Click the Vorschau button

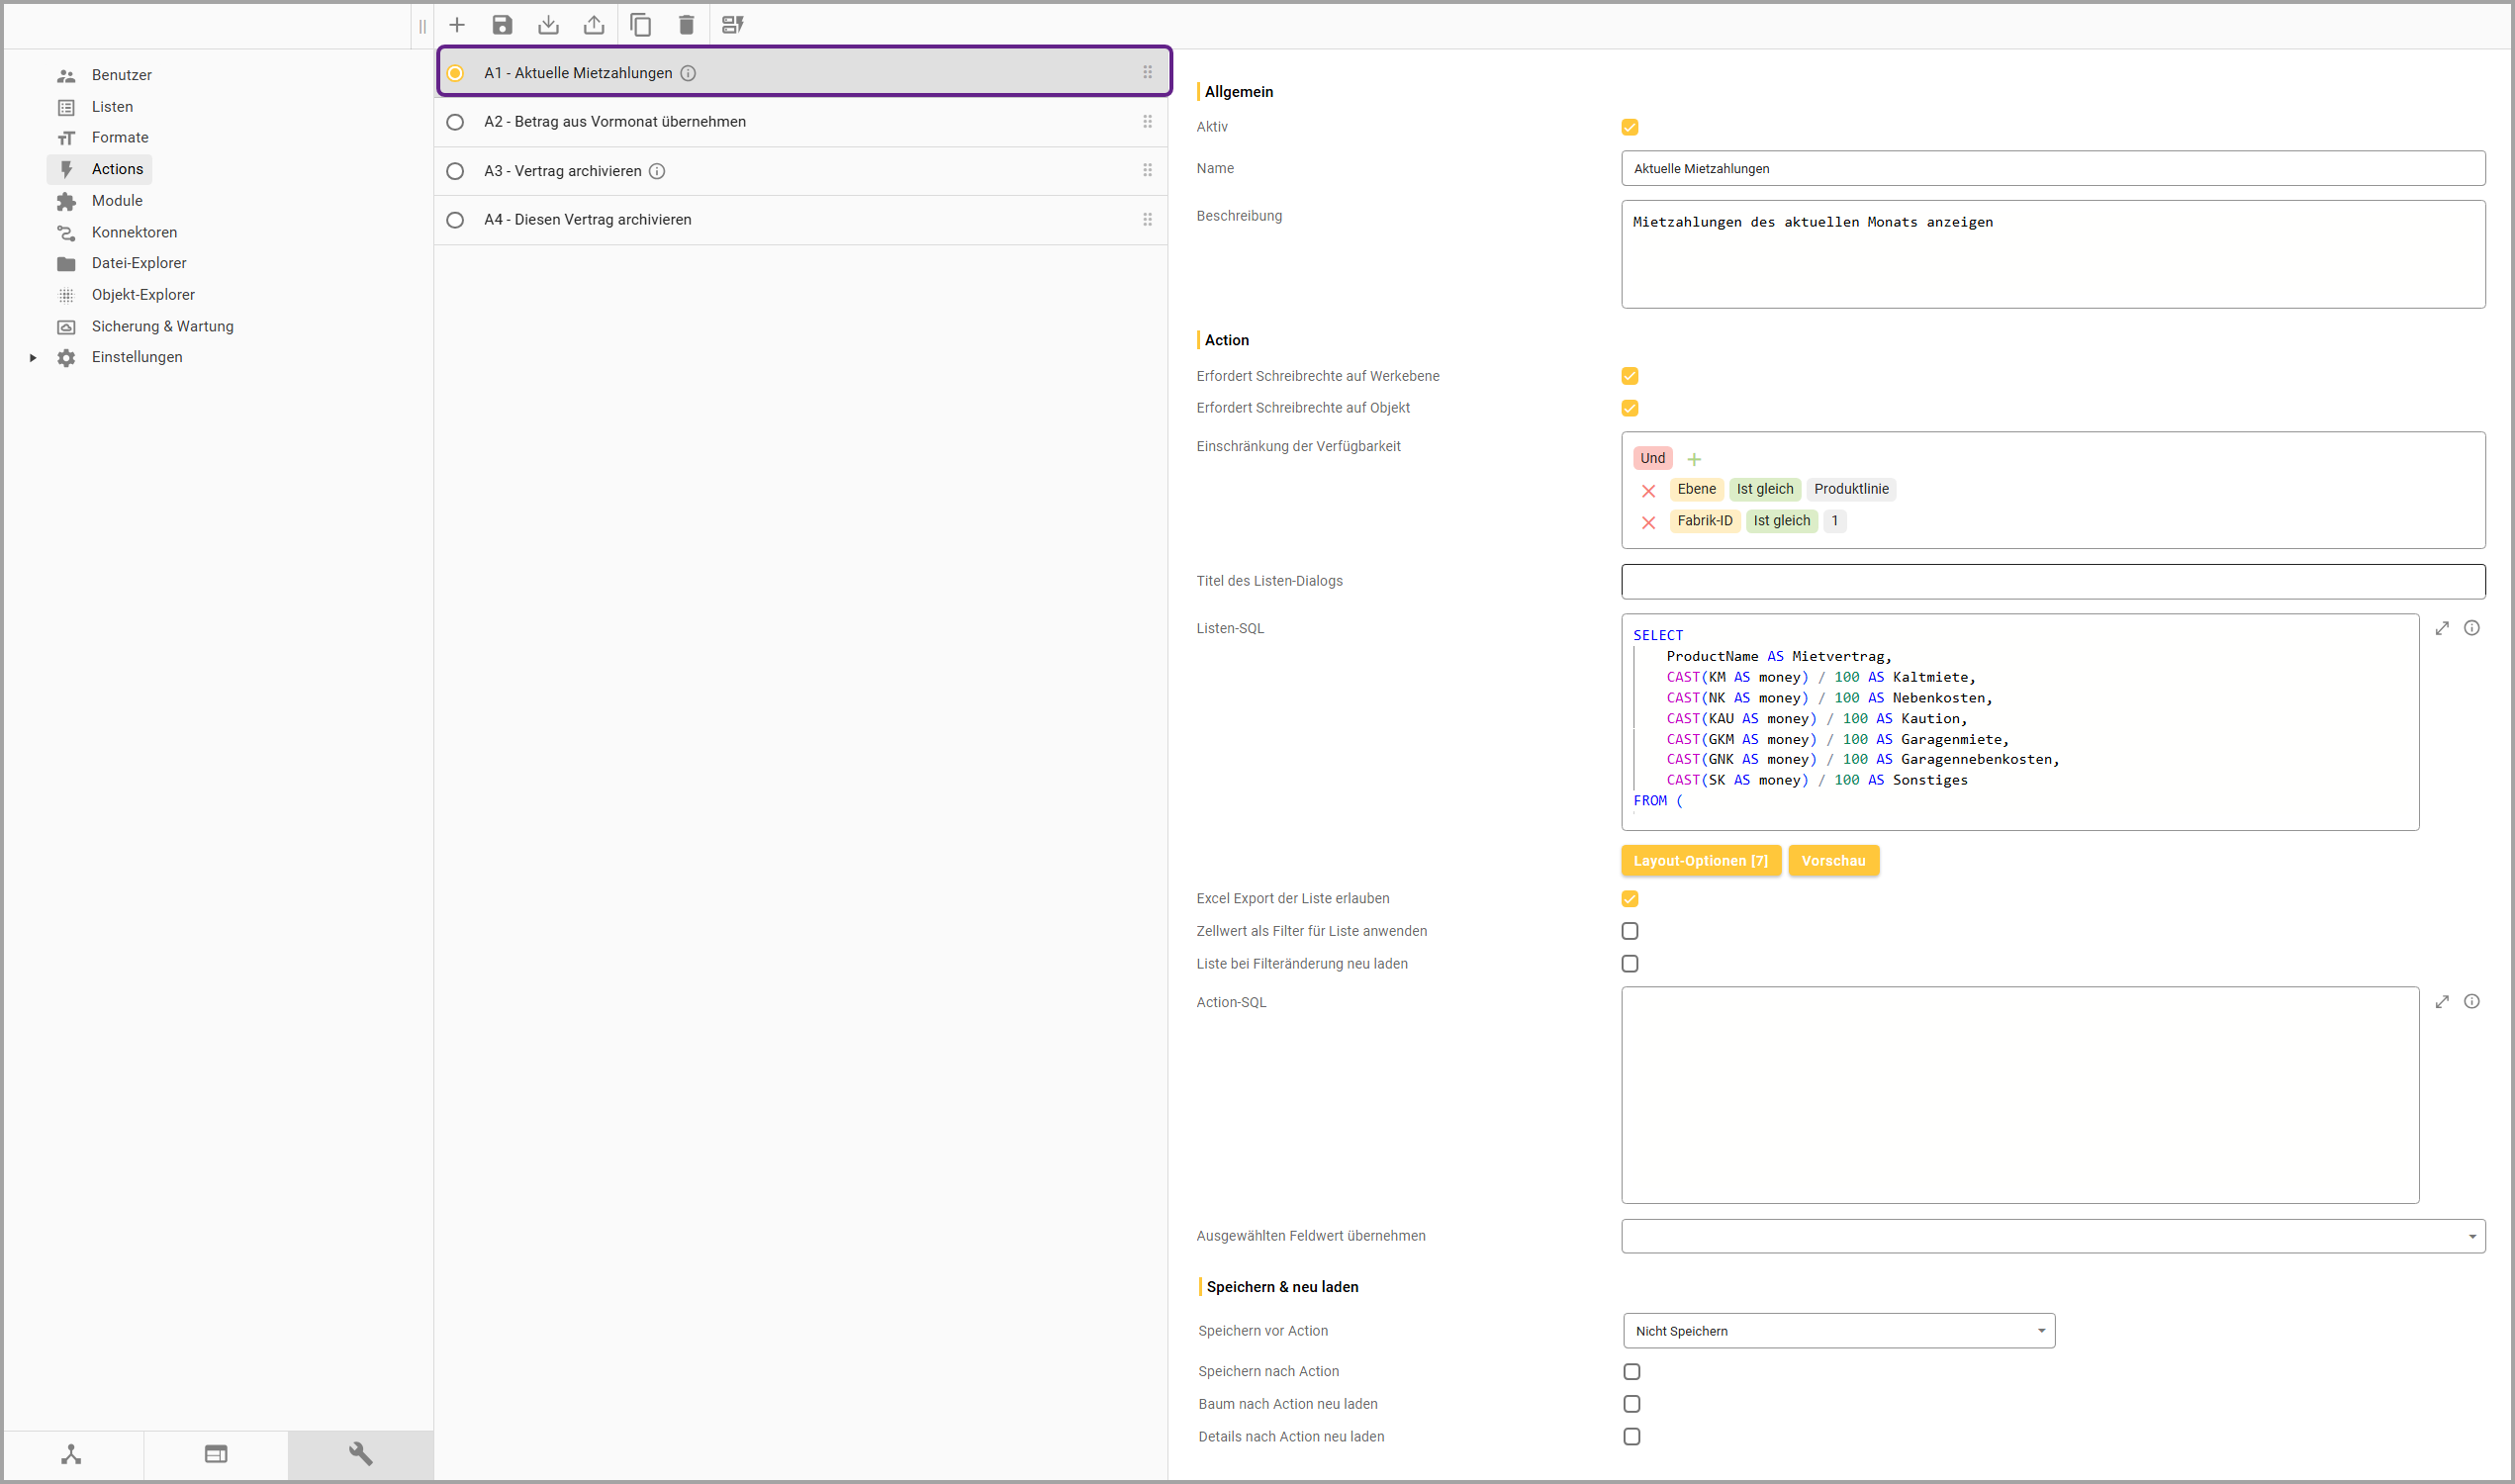(x=1833, y=861)
